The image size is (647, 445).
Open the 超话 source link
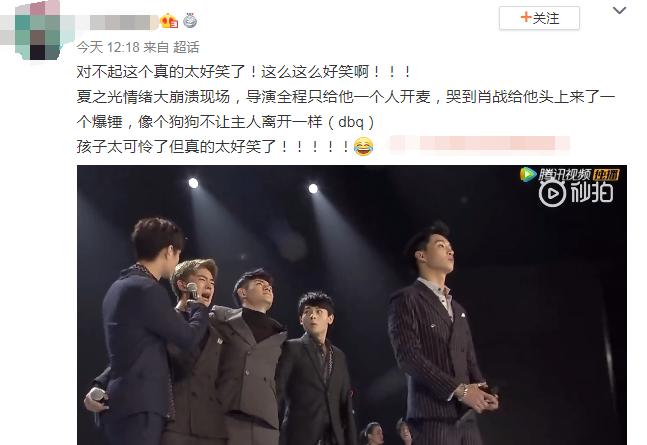[186, 47]
